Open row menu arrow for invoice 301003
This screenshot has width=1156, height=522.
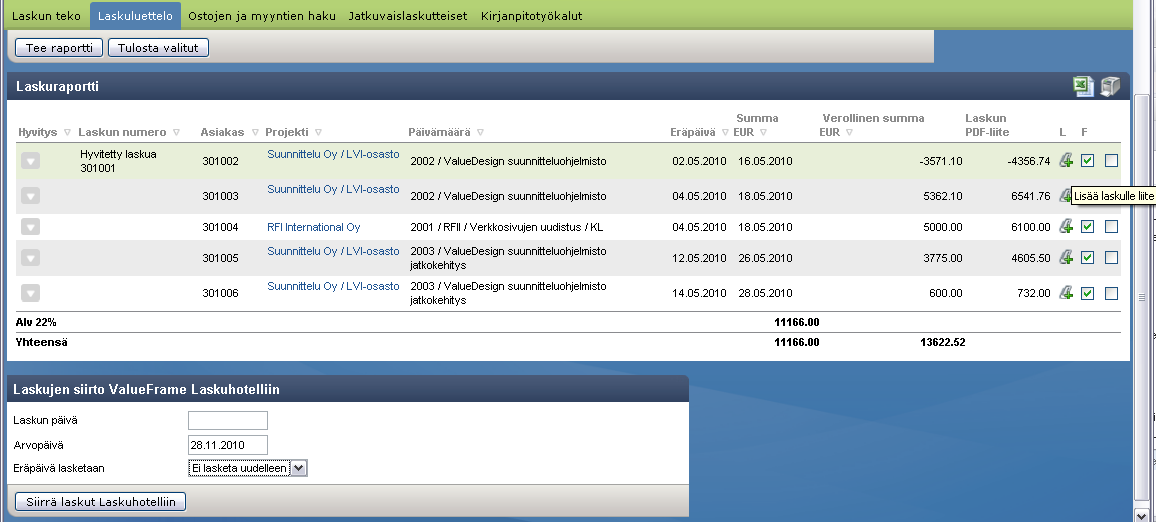30,195
